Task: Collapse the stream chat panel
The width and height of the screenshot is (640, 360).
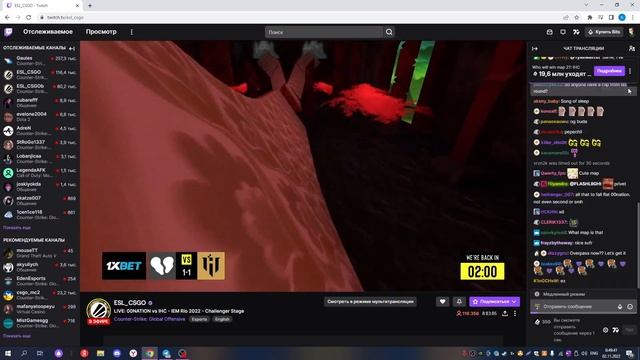Action: 535,49
